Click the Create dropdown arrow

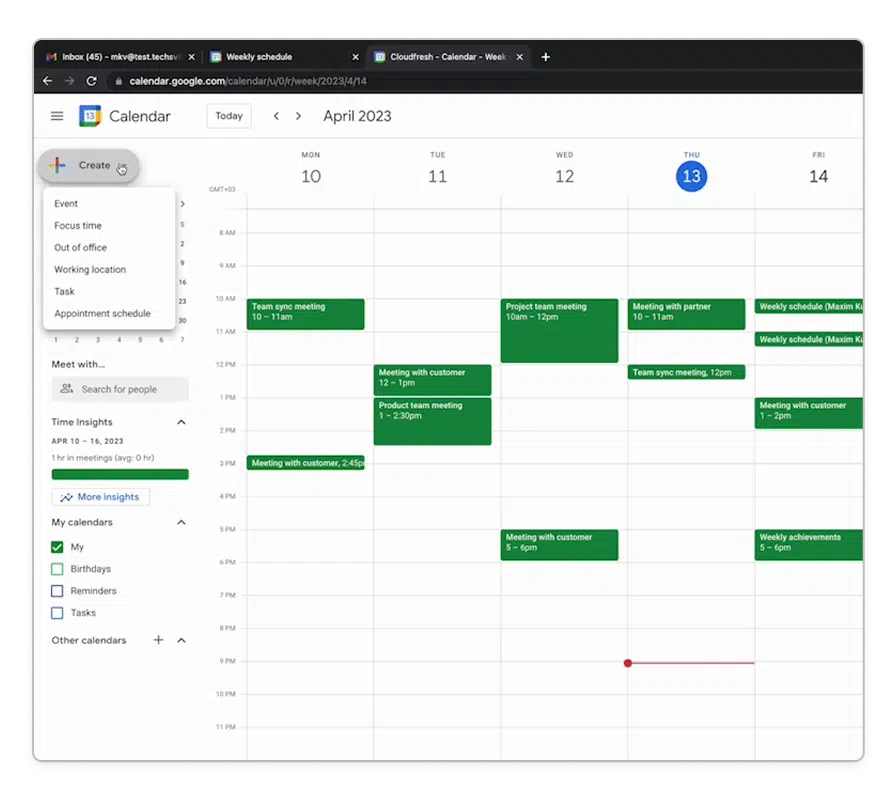[x=121, y=166]
